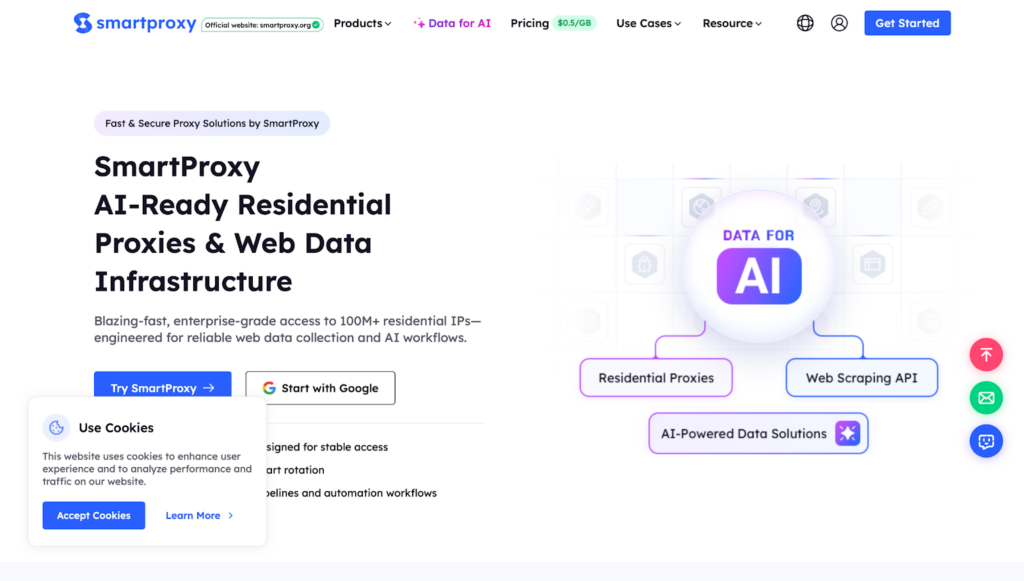Open the green email contact floating icon

pyautogui.click(x=986, y=398)
